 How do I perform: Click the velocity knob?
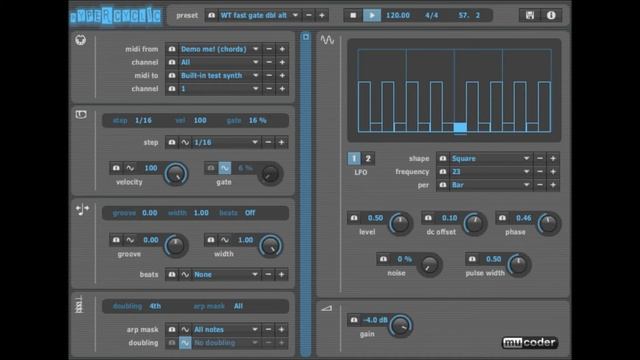point(176,174)
